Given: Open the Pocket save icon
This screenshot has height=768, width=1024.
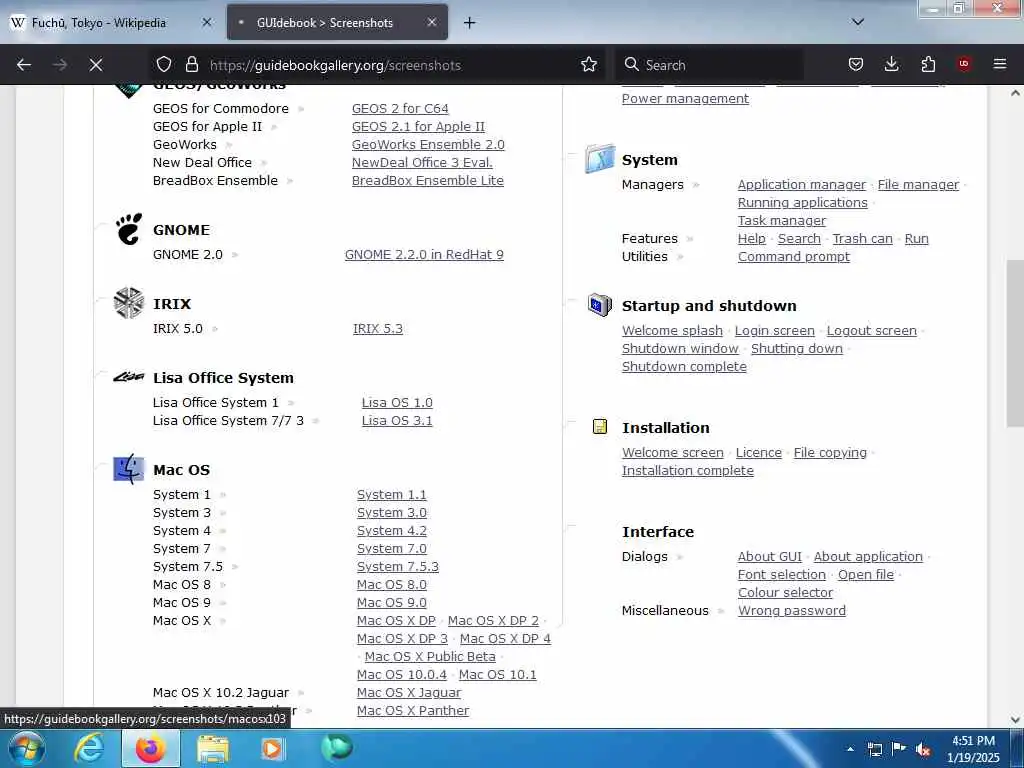Looking at the screenshot, I should pos(856,64).
